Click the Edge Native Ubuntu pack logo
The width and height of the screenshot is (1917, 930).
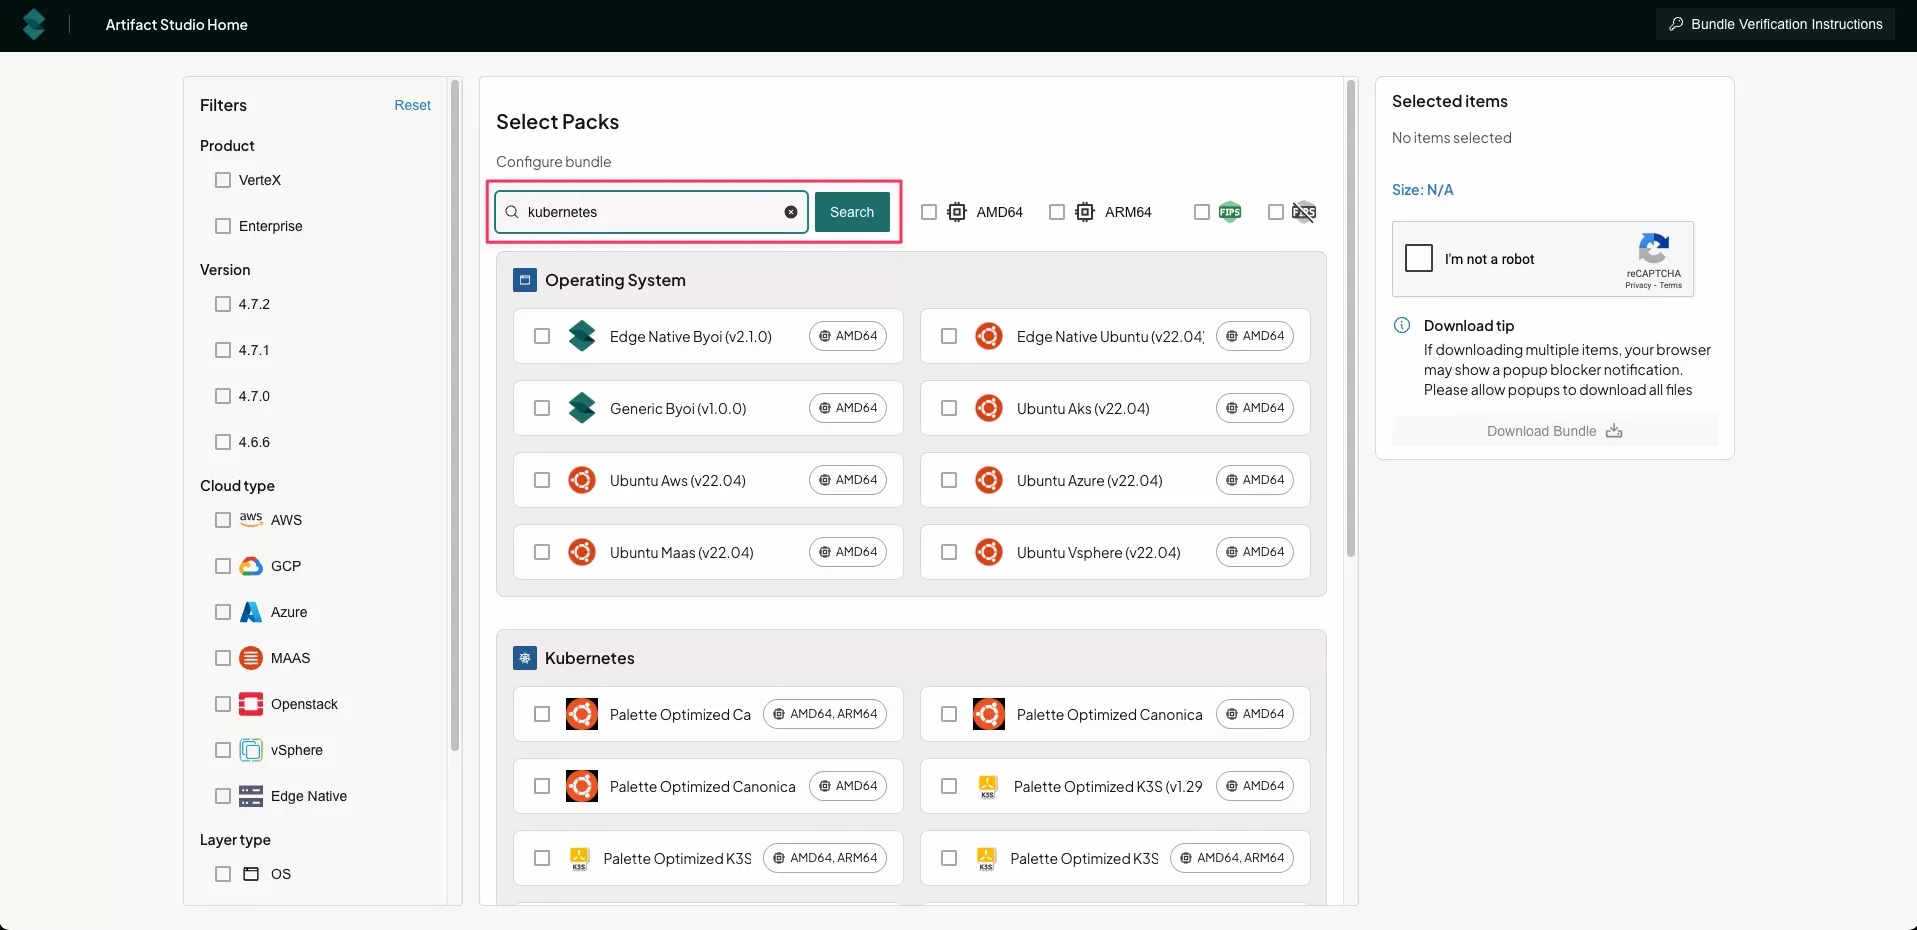tap(989, 336)
